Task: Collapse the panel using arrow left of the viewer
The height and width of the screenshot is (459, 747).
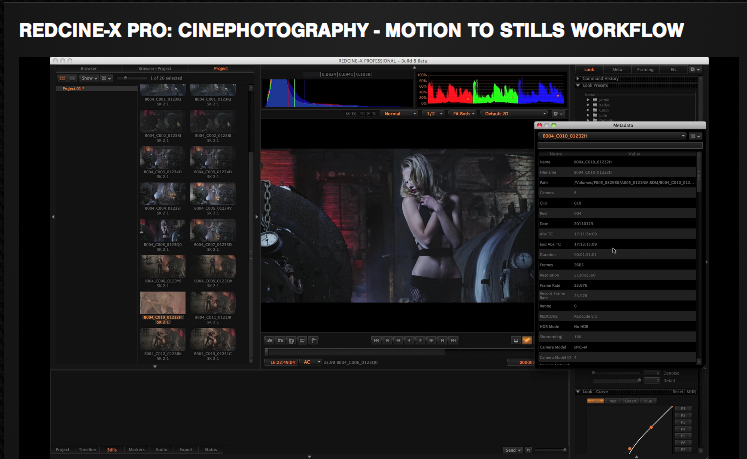Action: tap(257, 217)
